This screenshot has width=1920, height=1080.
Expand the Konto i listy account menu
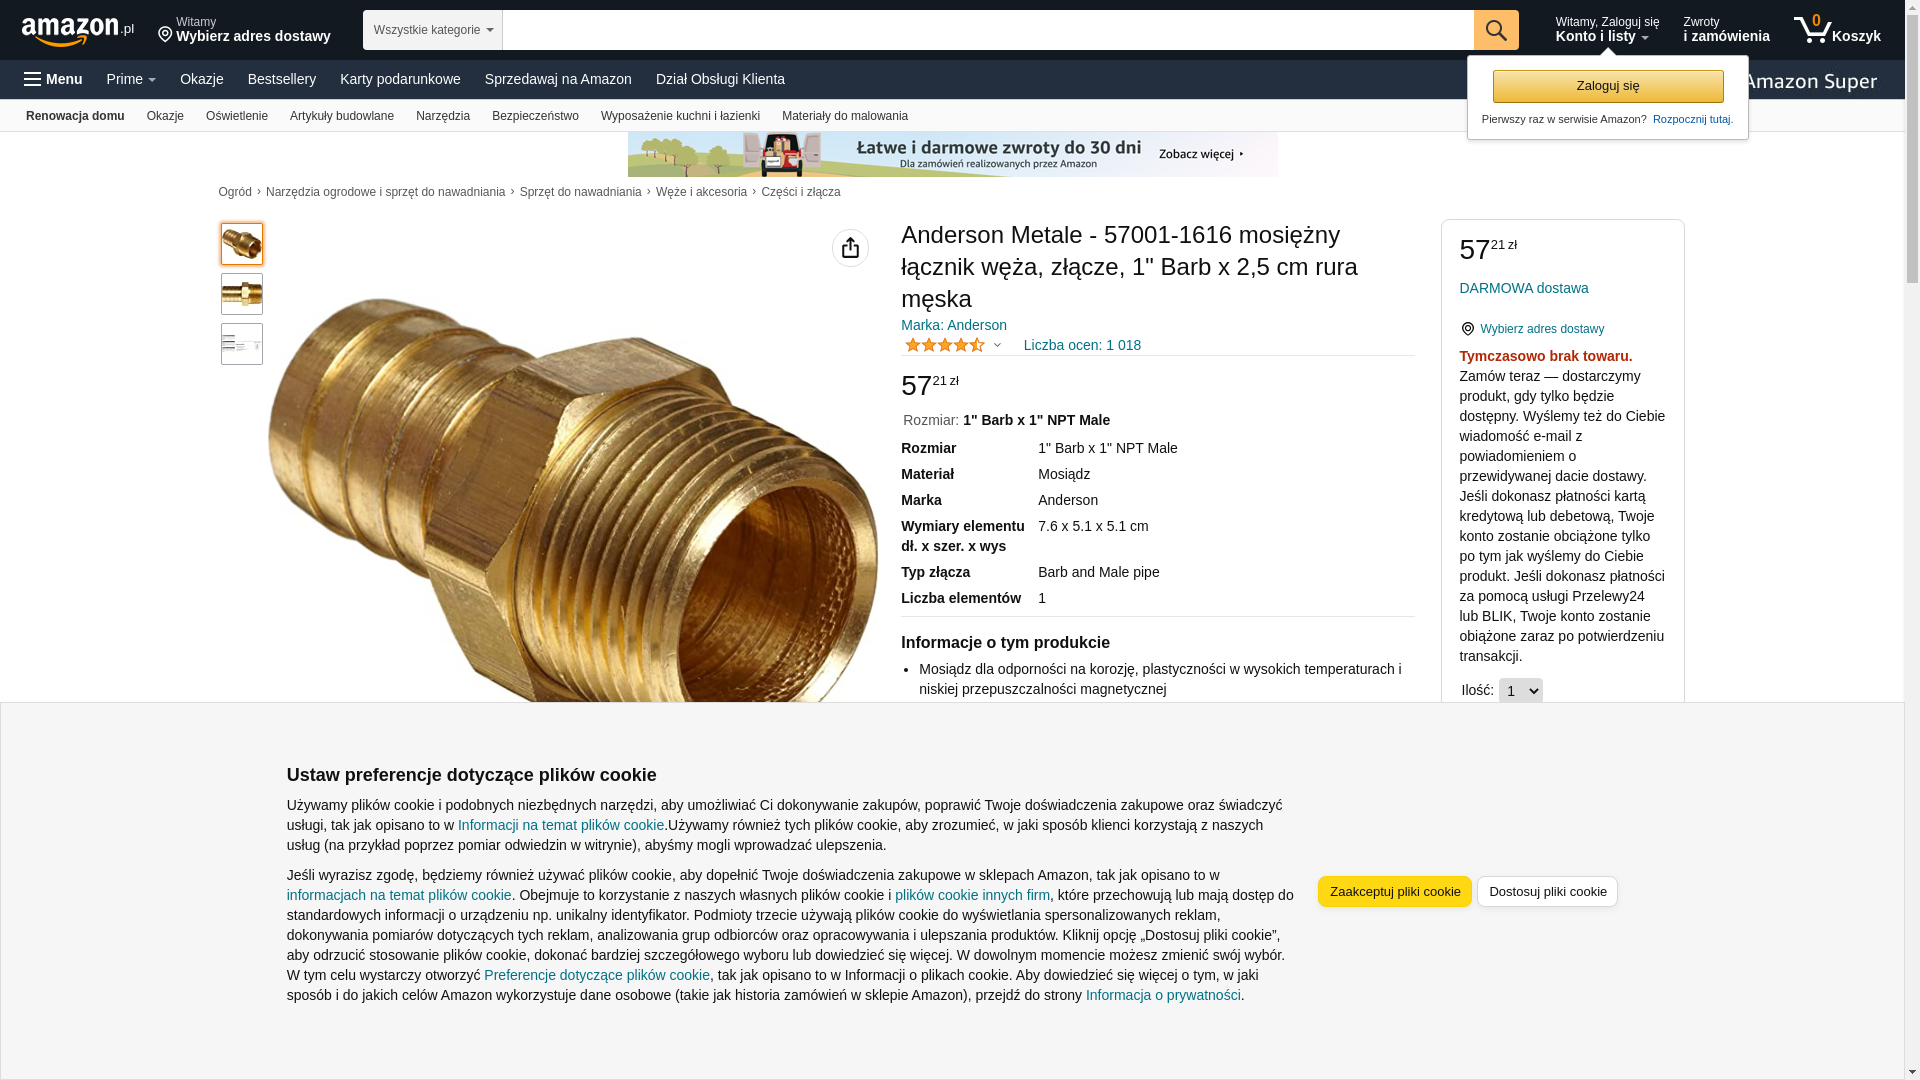[x=1607, y=30]
